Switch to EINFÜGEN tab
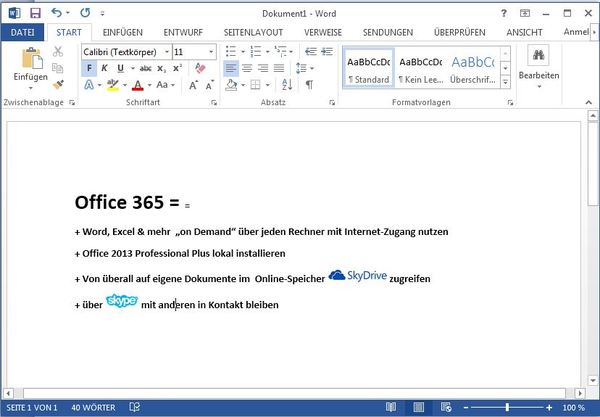 [123, 33]
